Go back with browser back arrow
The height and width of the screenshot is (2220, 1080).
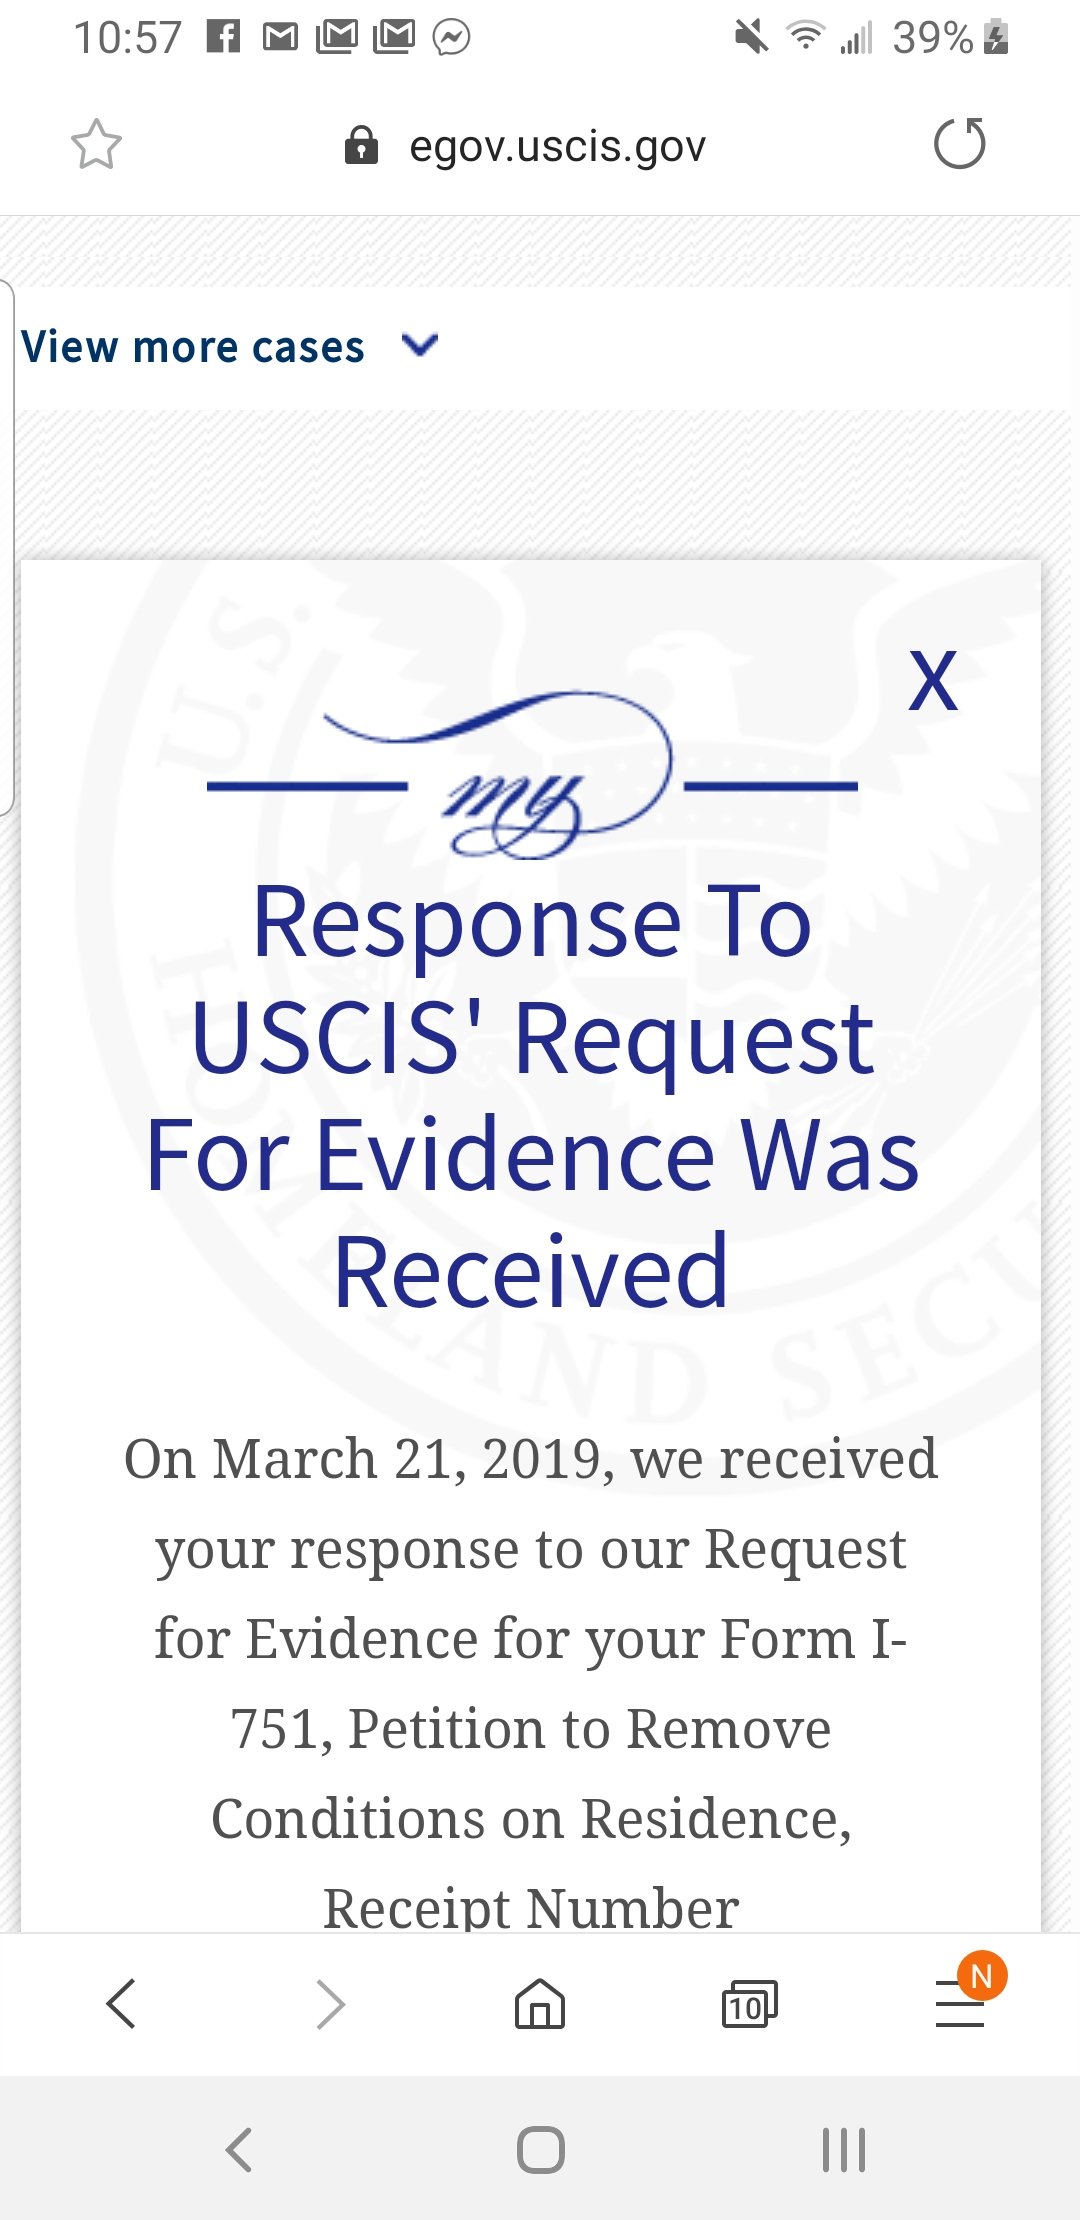coord(121,2003)
